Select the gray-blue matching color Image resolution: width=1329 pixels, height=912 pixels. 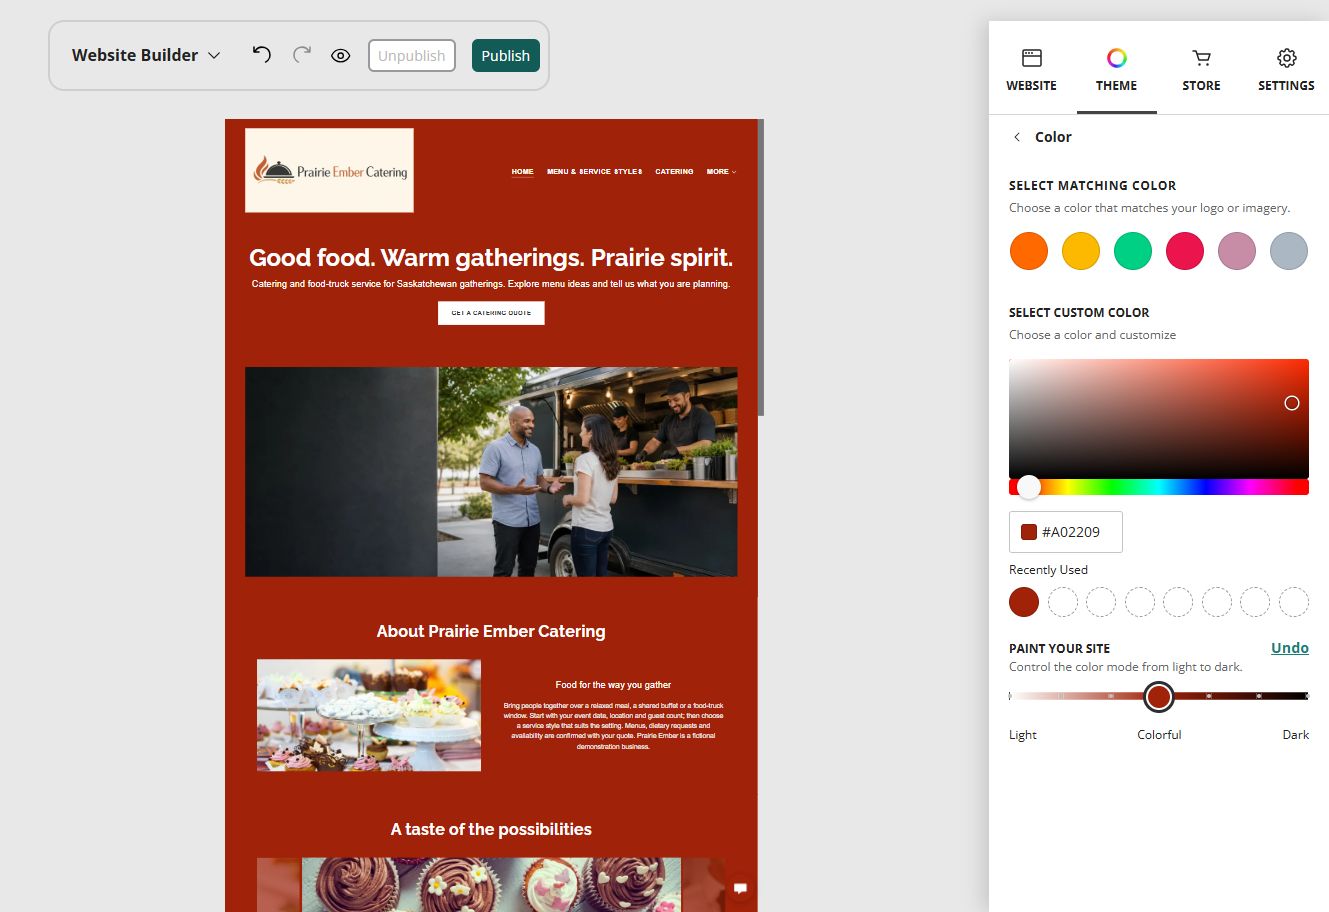pos(1289,251)
